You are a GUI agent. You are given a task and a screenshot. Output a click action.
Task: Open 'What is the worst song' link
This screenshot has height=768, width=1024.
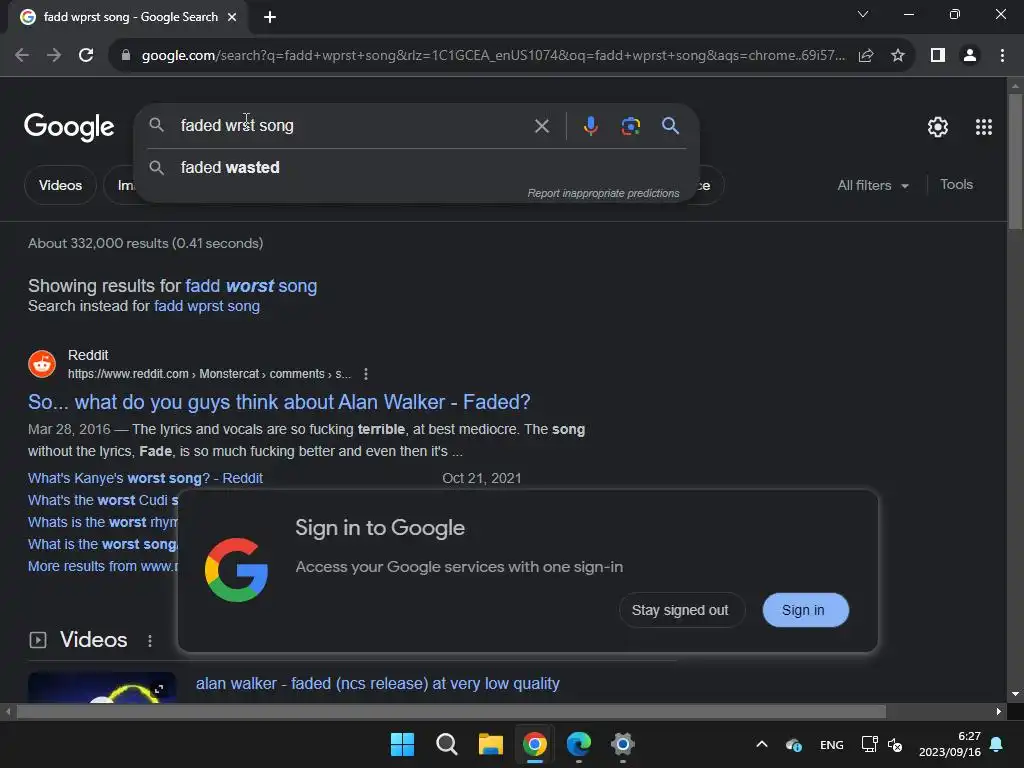[x=103, y=545]
